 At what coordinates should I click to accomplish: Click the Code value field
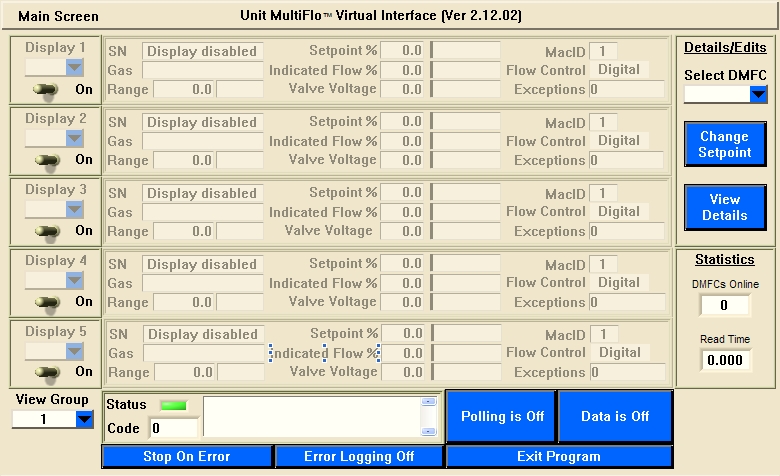[174, 428]
